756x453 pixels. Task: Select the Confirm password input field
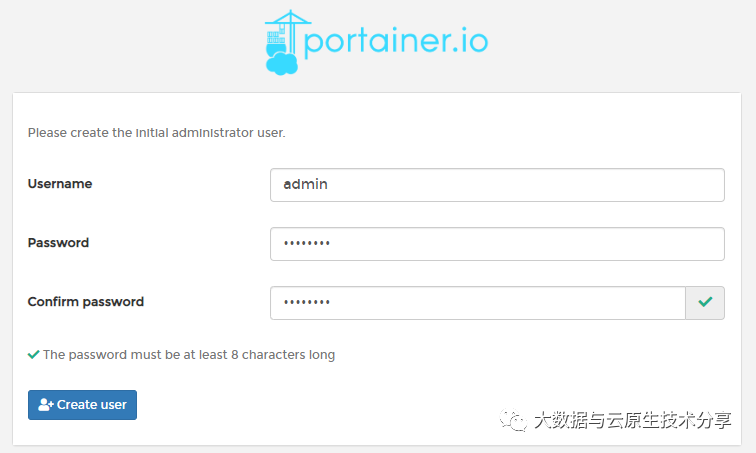tap(477, 303)
